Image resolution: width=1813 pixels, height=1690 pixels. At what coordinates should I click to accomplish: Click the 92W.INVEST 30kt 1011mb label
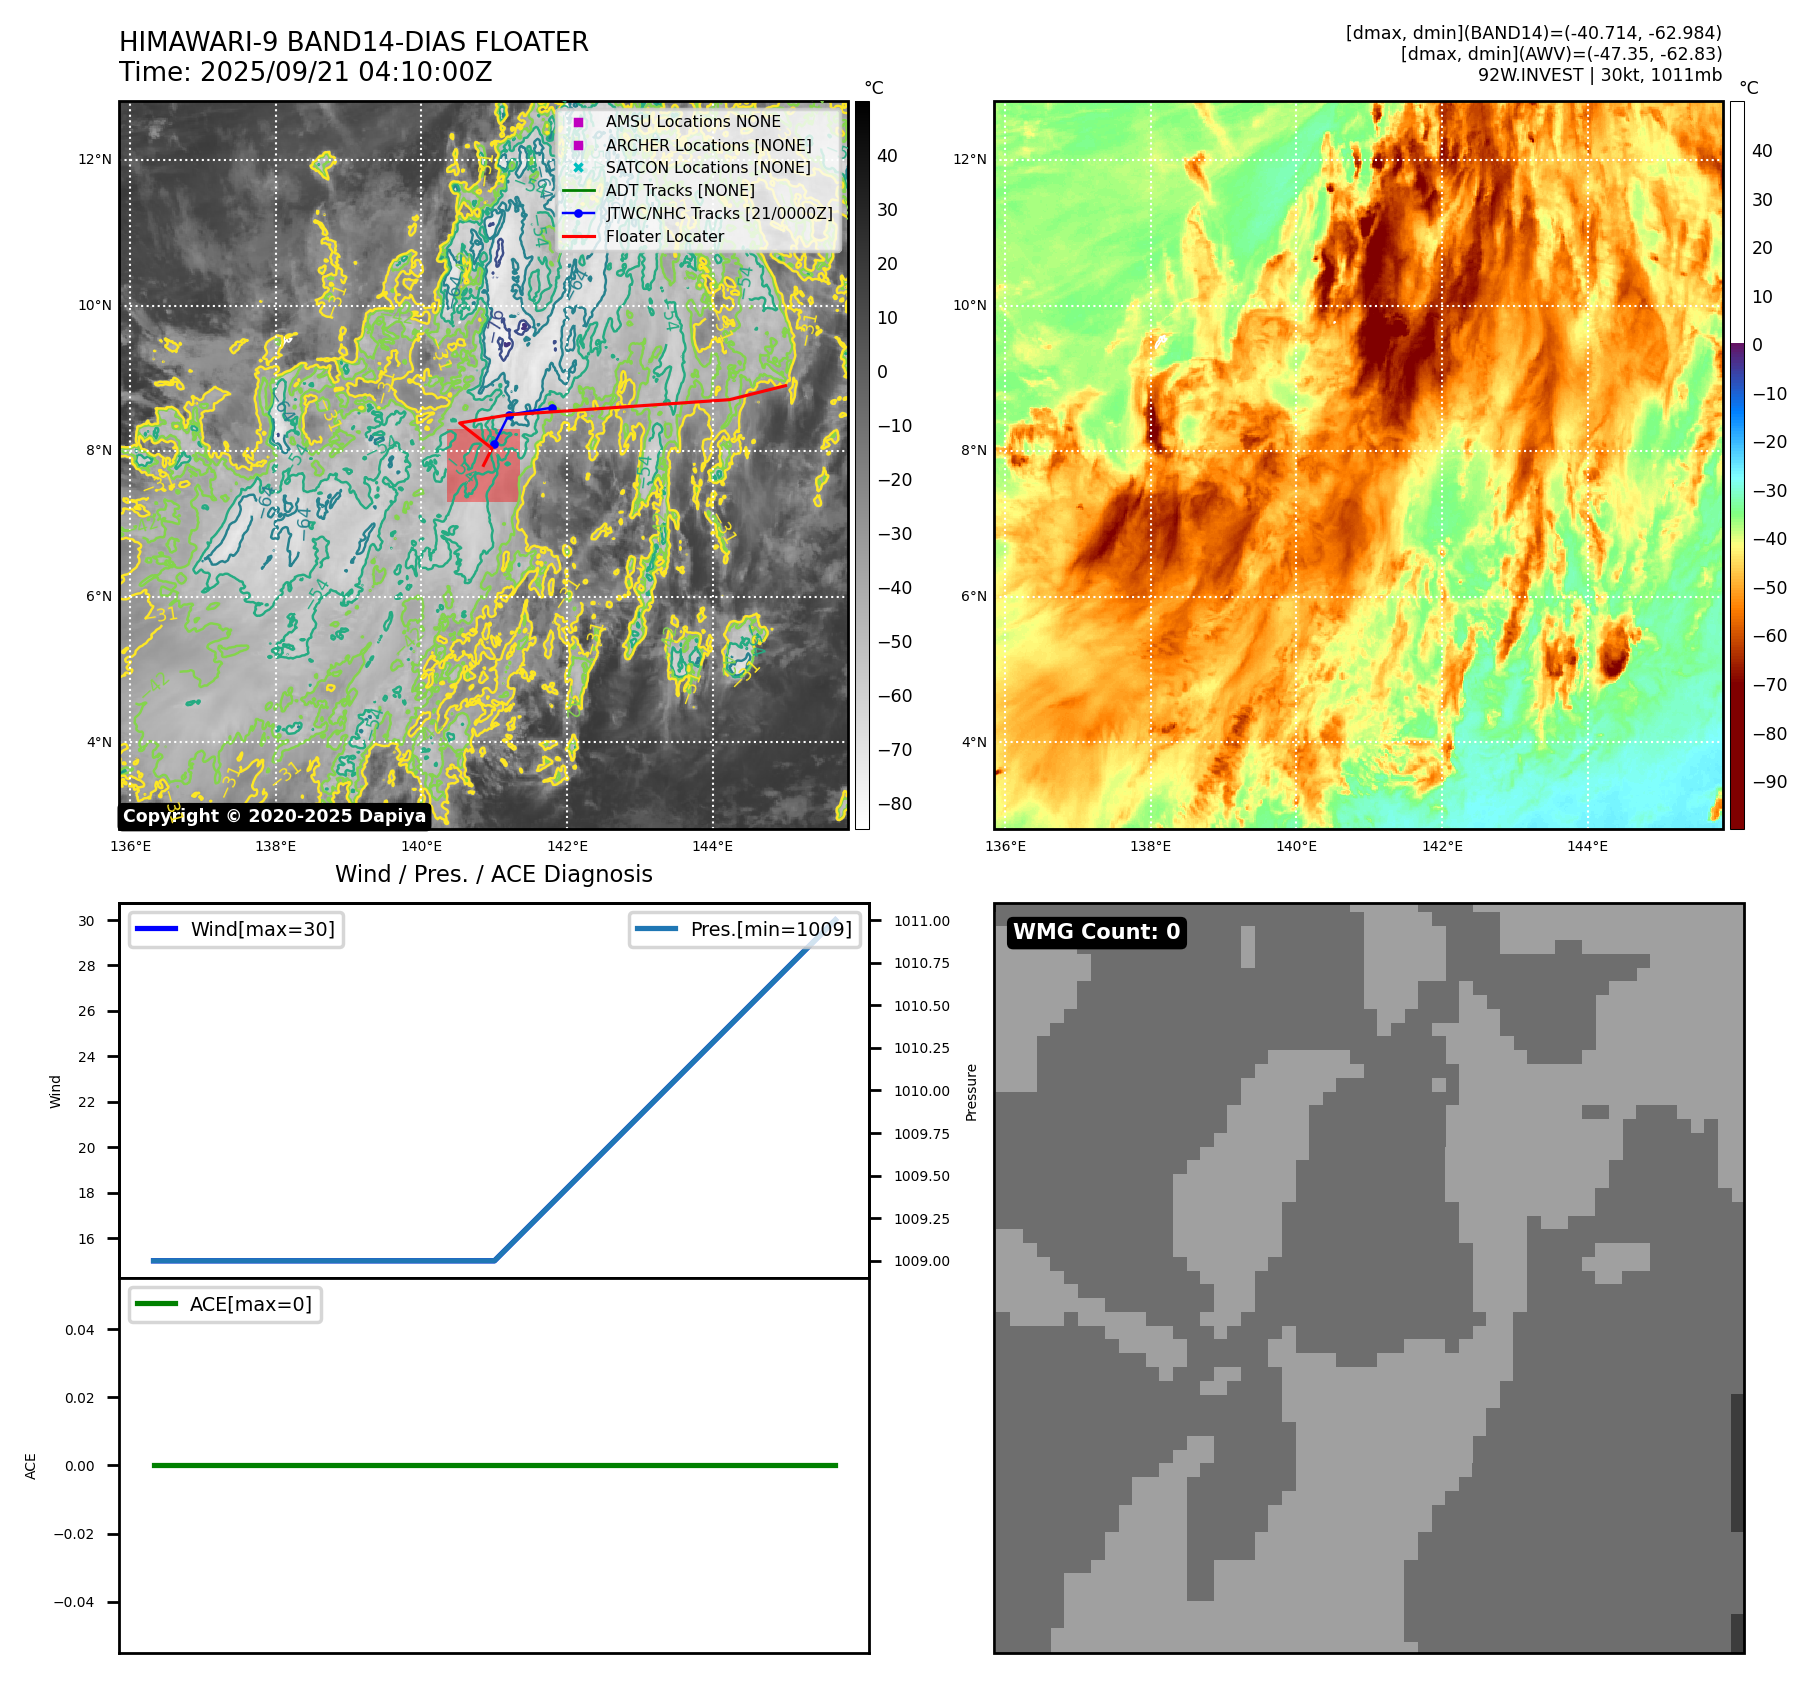(1600, 75)
